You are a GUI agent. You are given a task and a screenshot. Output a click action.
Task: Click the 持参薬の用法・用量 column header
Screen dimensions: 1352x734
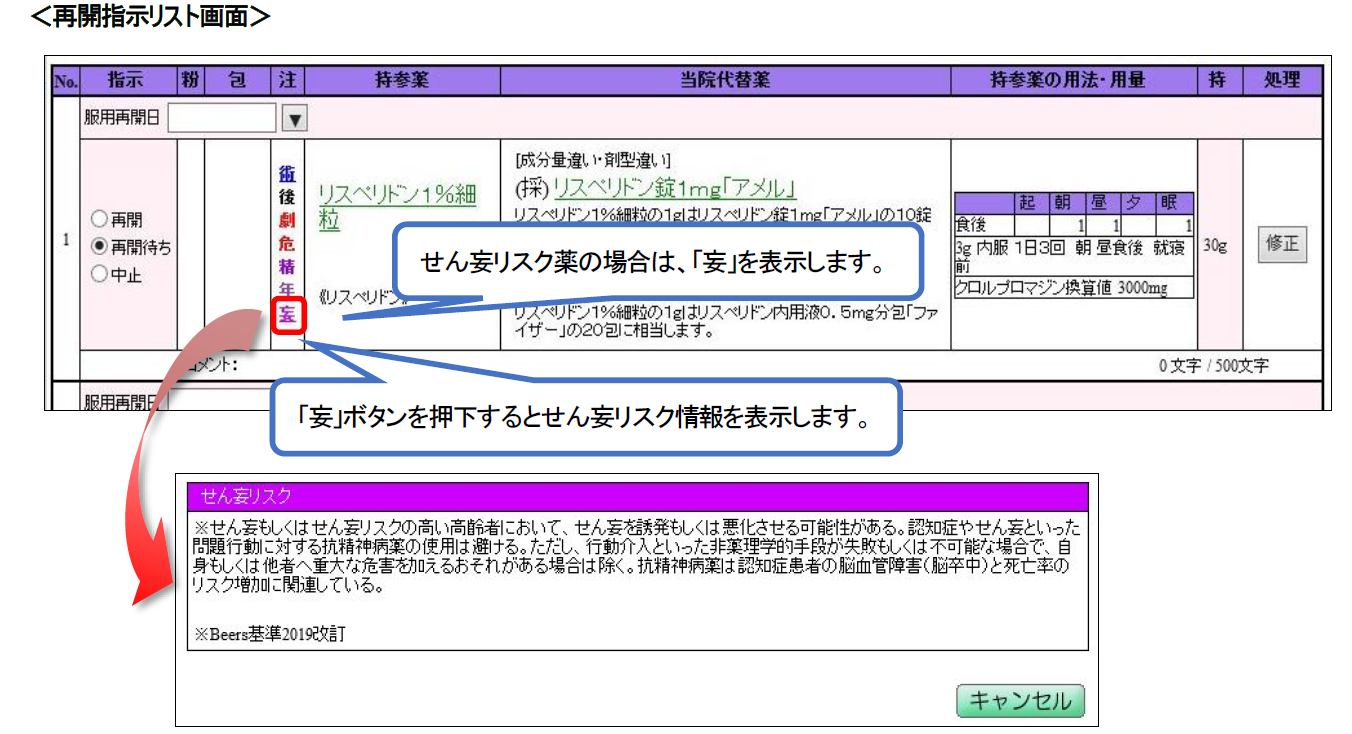(1073, 81)
